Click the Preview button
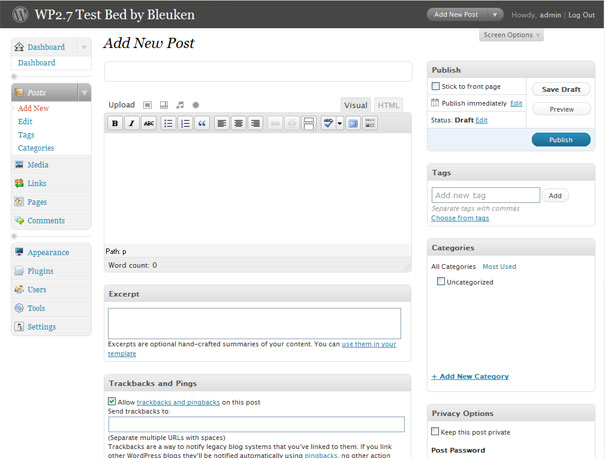This screenshot has height=458, width=605. pos(561,109)
